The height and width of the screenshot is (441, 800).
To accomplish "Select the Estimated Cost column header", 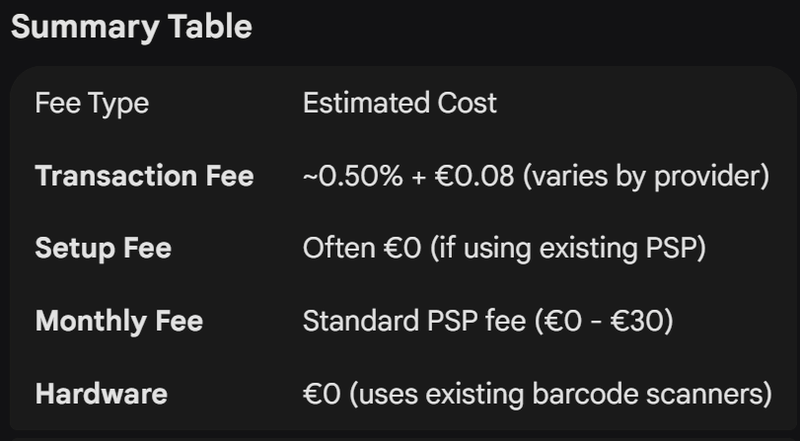I will click(399, 103).
